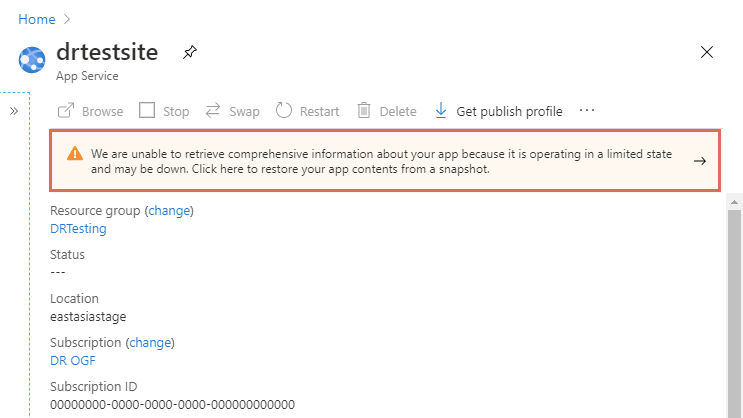Open the DRTesting resource group

[78, 228]
